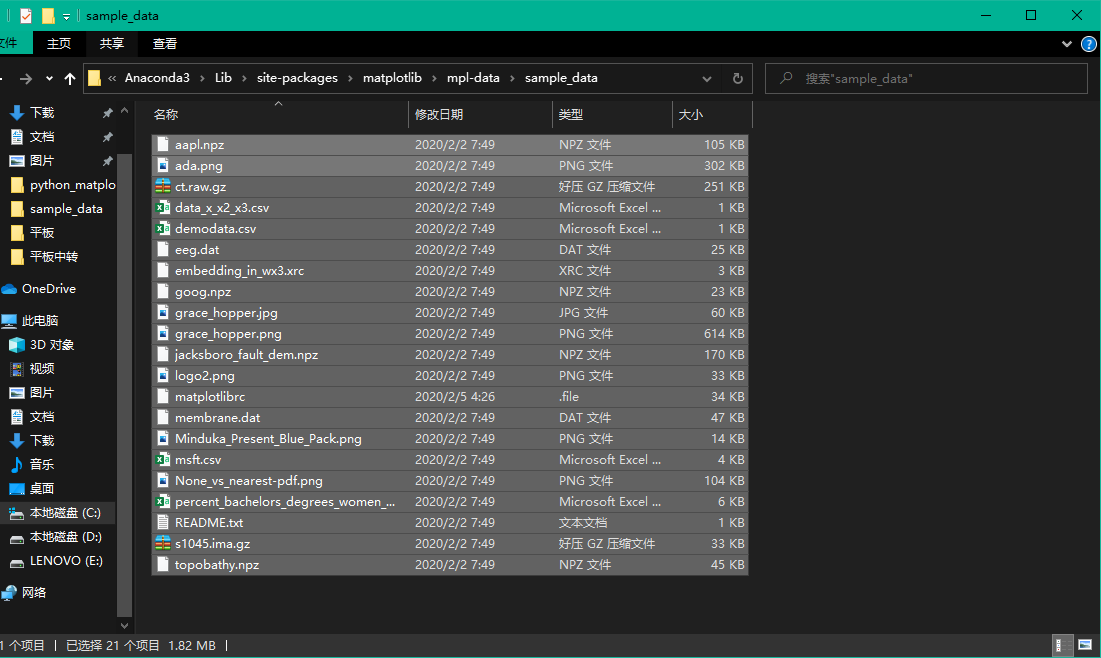Open the address bar history dropdown
Viewport: 1101px width, 658px height.
pyautogui.click(x=707, y=78)
